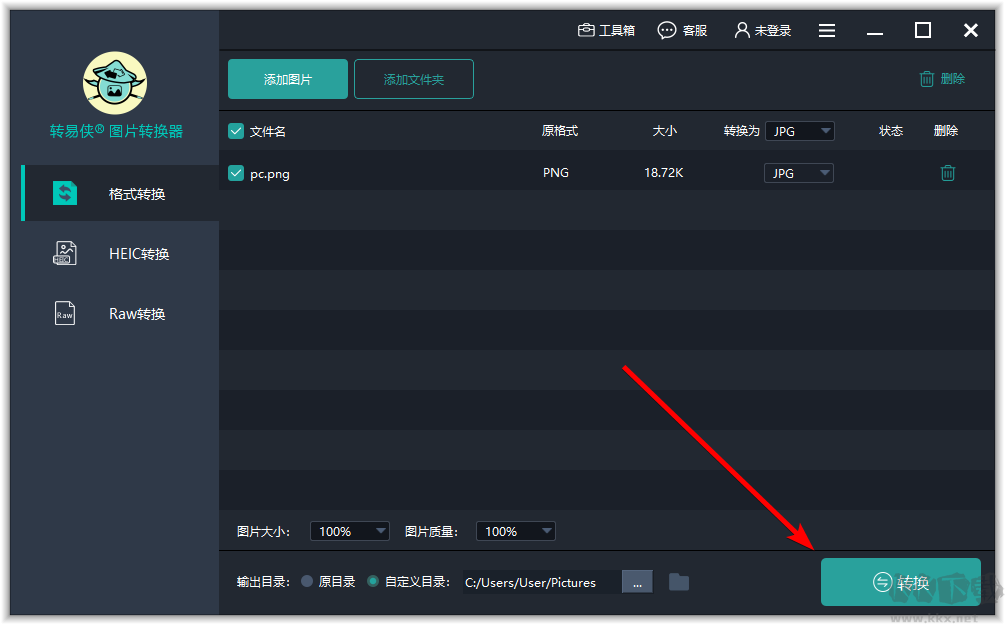Open pc.png row JPG format dropdown
The width and height of the screenshot is (1005, 625).
pyautogui.click(x=799, y=173)
